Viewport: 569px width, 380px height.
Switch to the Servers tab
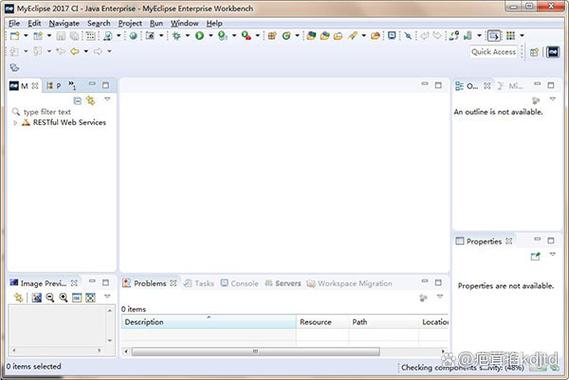[x=283, y=283]
